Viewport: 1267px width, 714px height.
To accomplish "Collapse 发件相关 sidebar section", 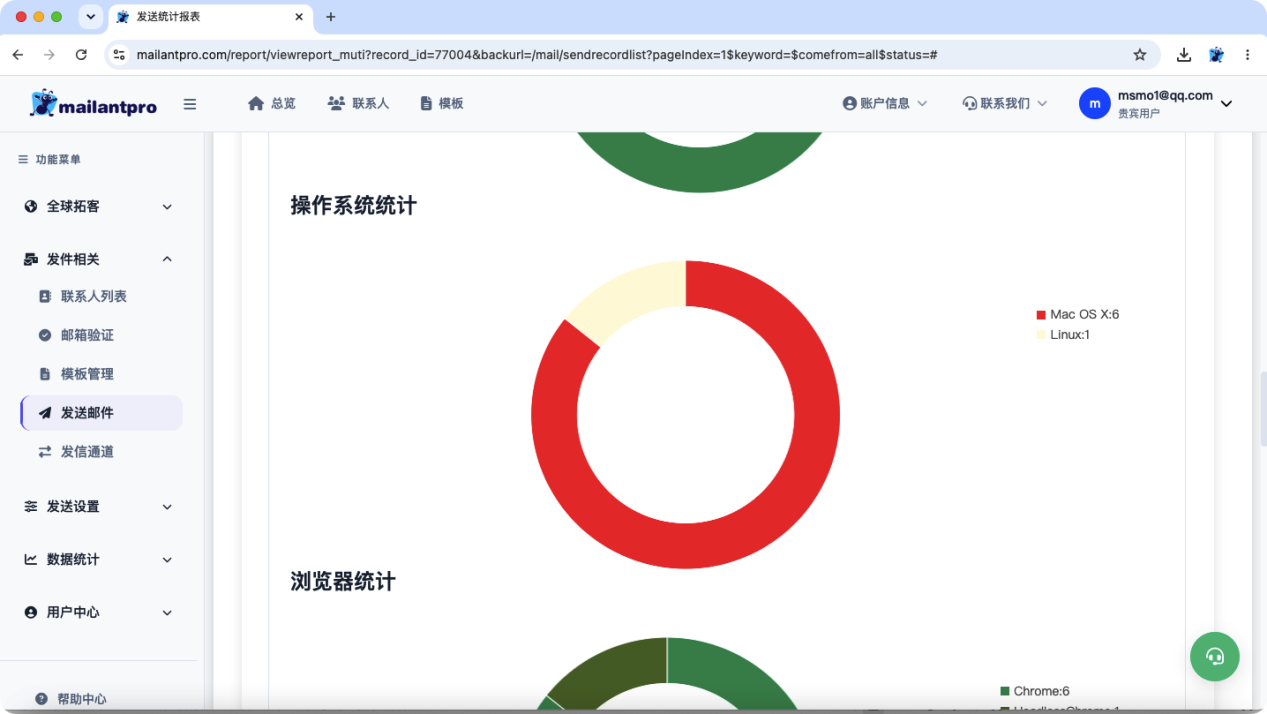I will tap(98, 259).
